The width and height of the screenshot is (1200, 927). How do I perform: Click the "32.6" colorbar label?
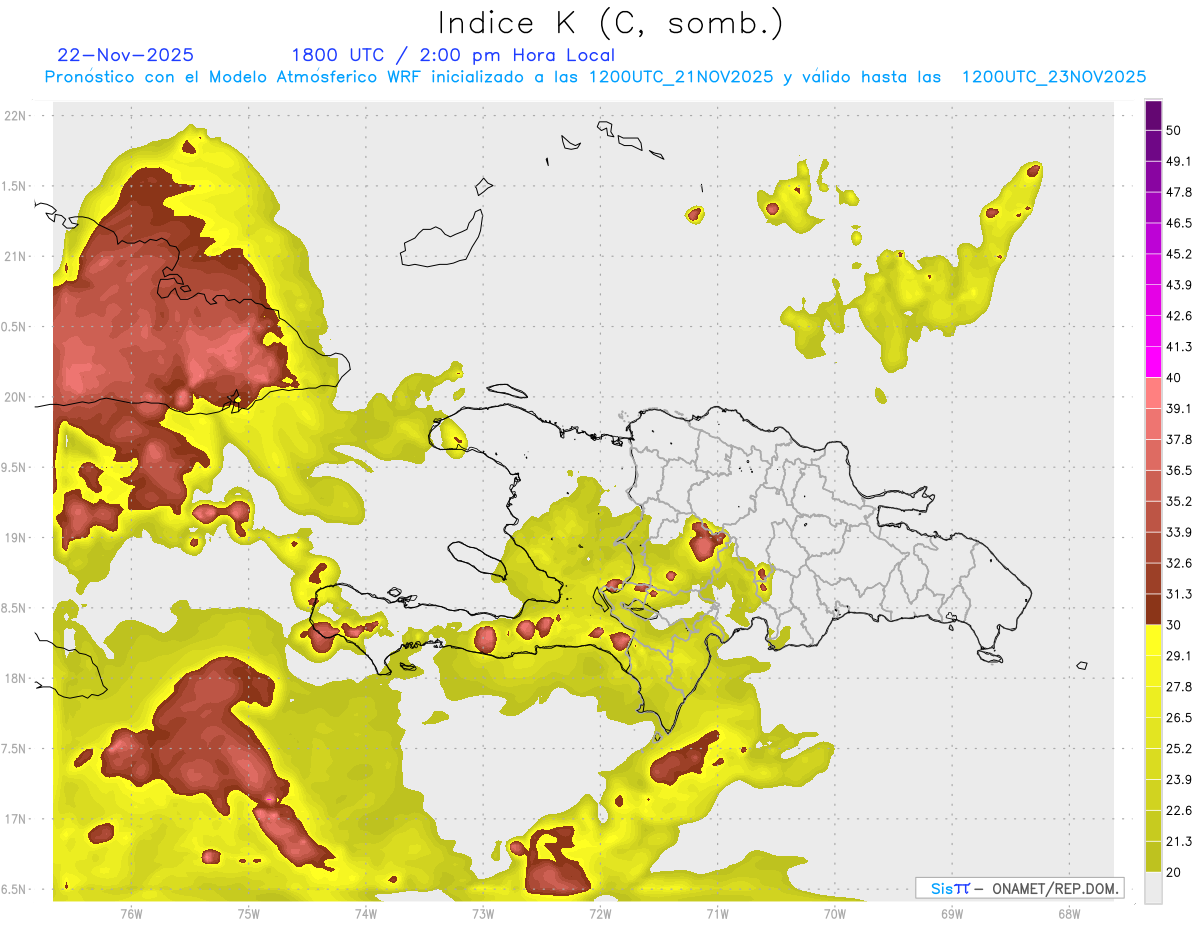click(1179, 563)
